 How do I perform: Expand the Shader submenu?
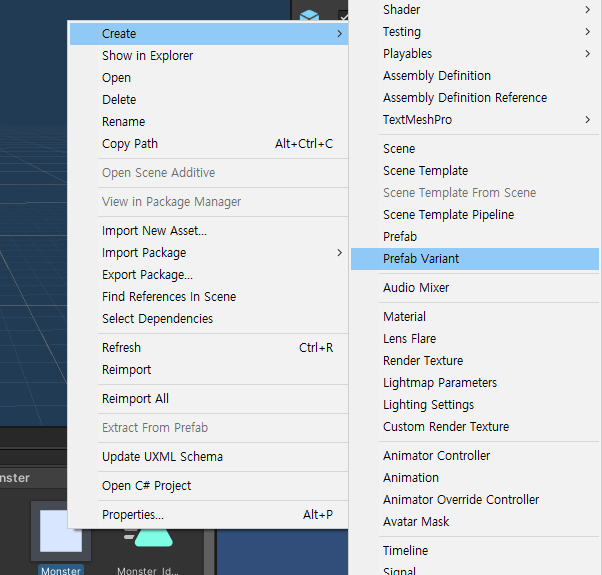tap(475, 10)
